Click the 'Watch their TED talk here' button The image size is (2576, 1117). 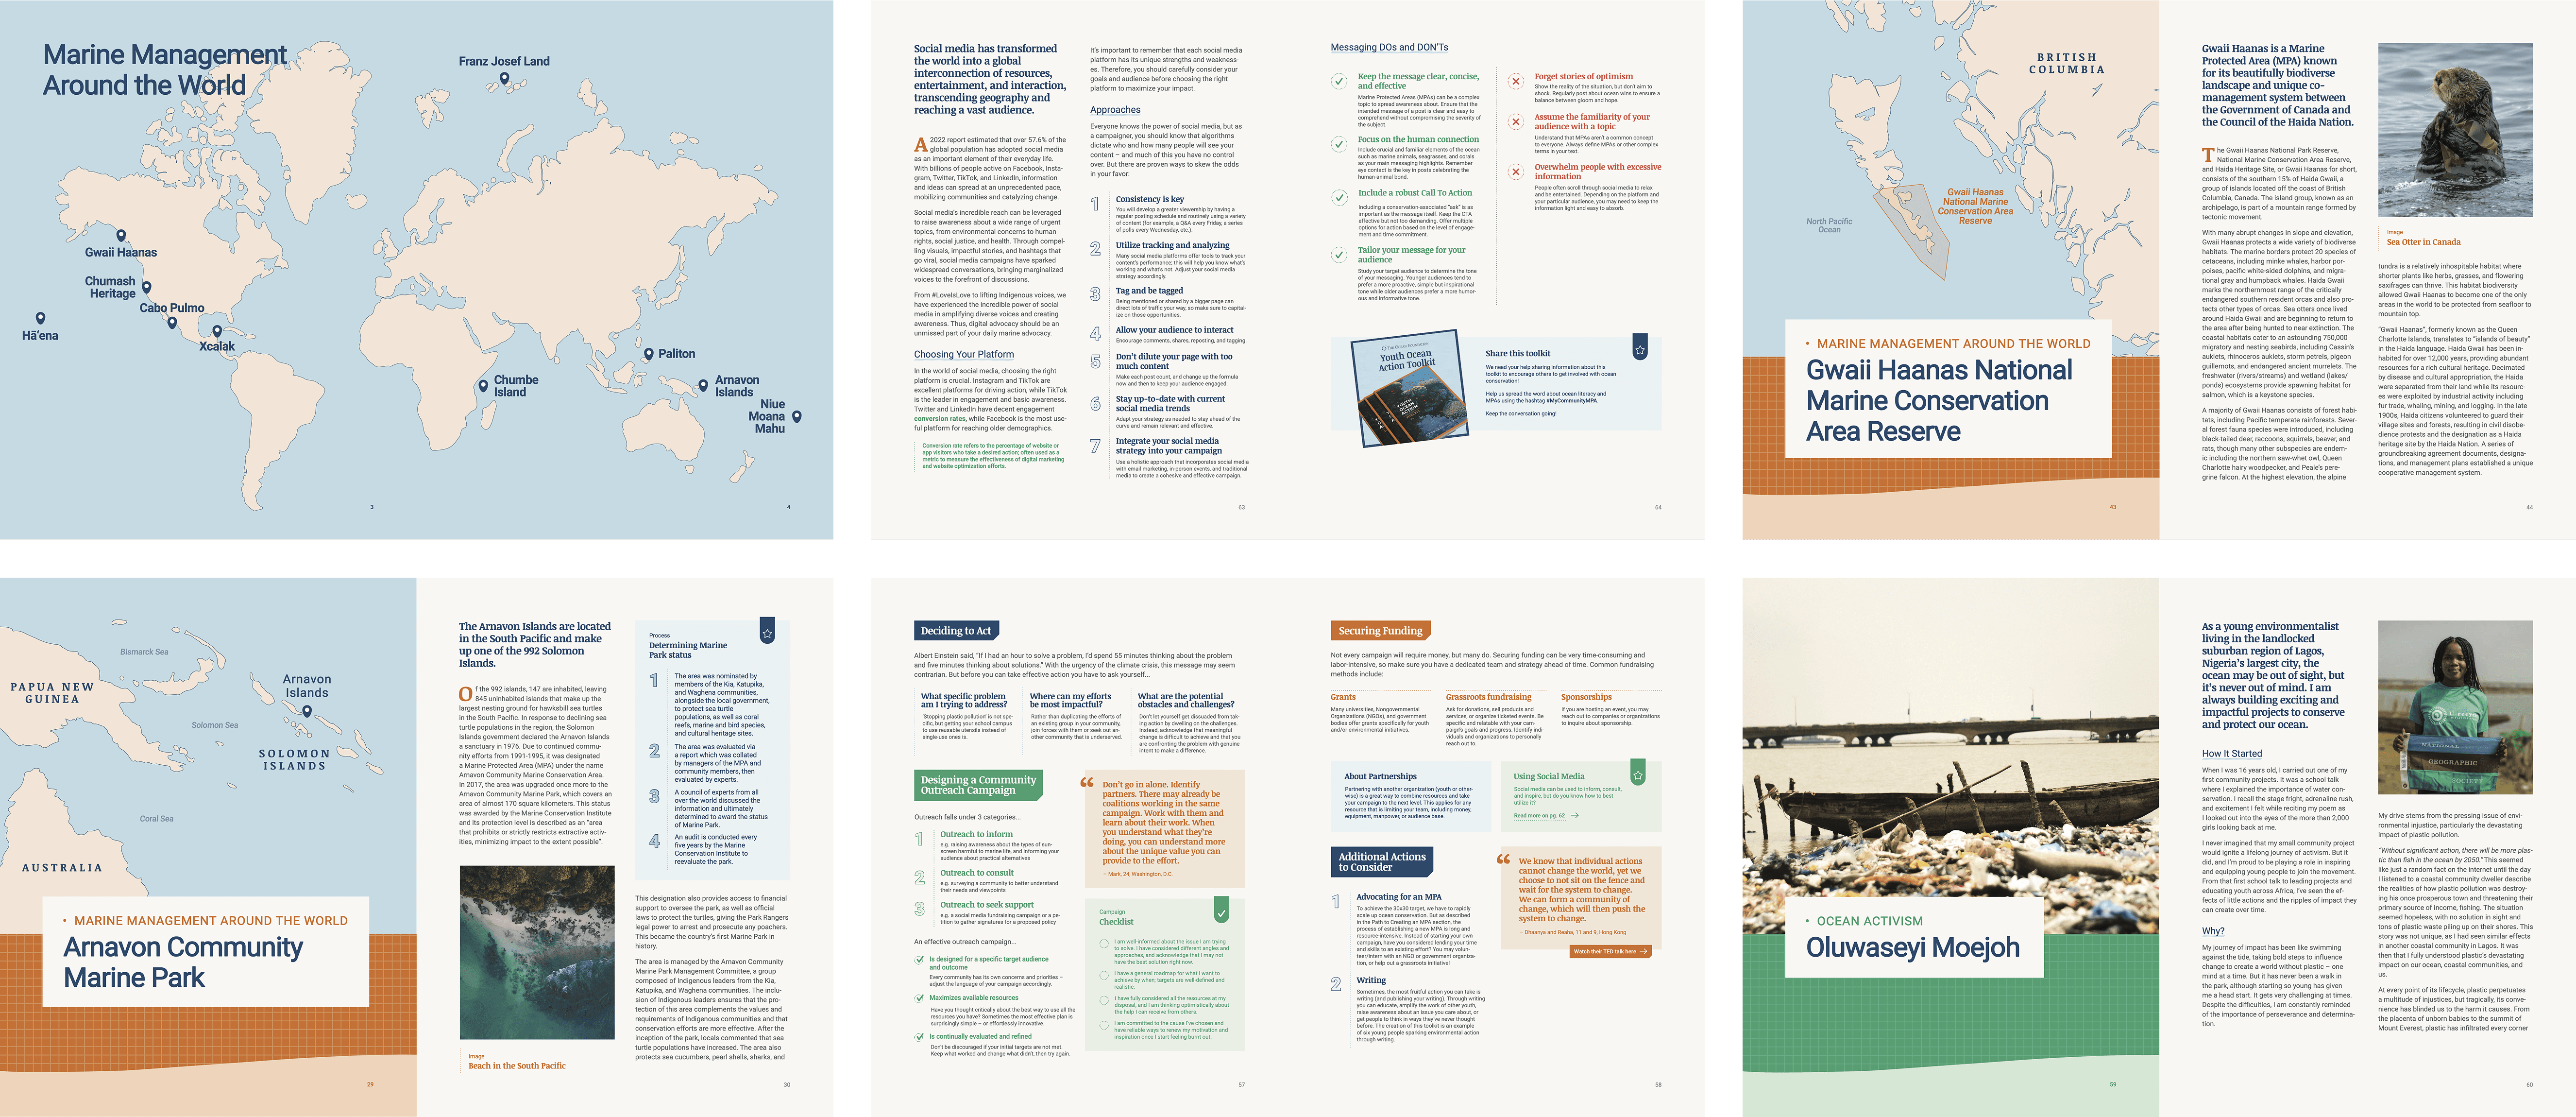(1610, 952)
